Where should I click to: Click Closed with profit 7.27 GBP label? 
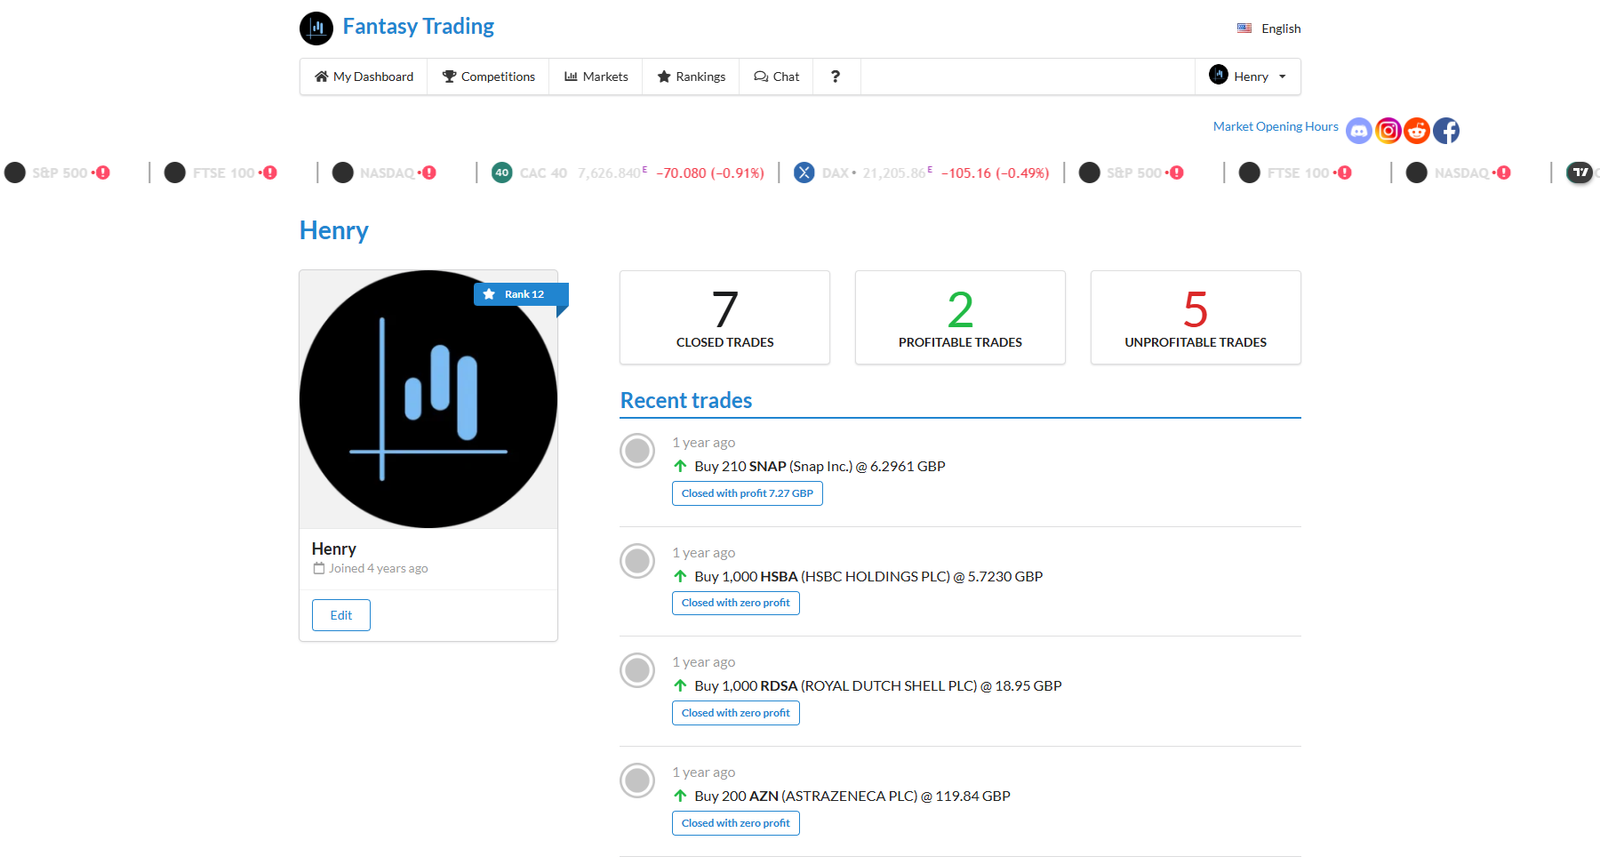click(x=747, y=493)
